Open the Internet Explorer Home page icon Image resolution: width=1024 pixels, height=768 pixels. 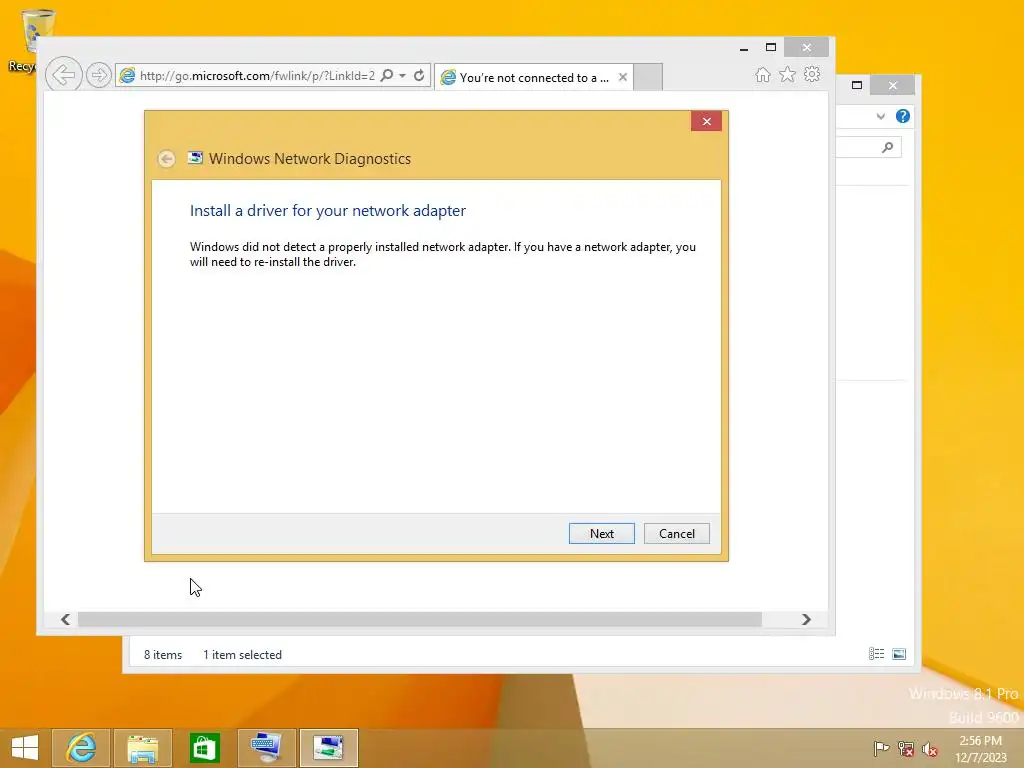[763, 74]
